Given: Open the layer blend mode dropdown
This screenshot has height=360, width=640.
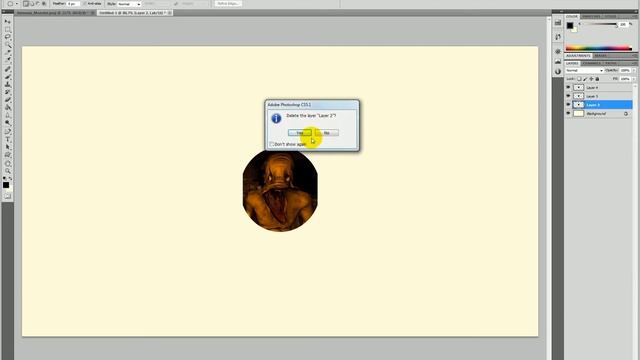Looking at the screenshot, I should click(585, 71).
